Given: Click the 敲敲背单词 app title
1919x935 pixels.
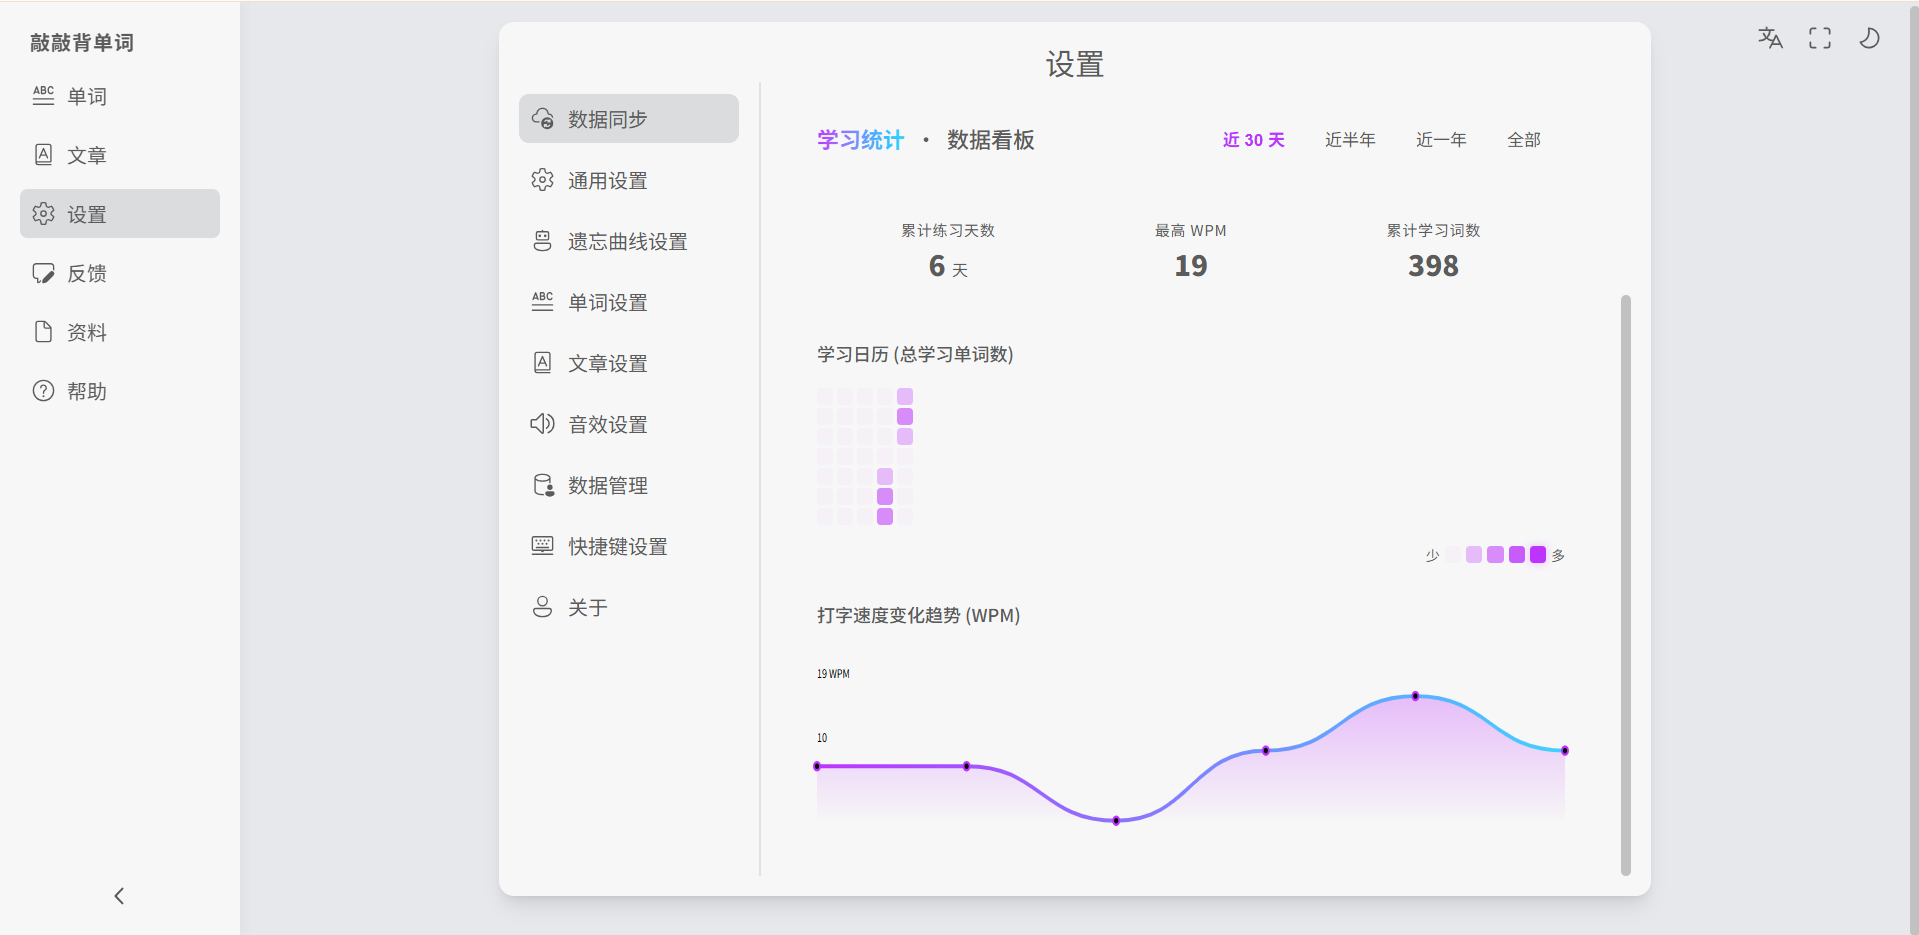Looking at the screenshot, I should [x=82, y=42].
